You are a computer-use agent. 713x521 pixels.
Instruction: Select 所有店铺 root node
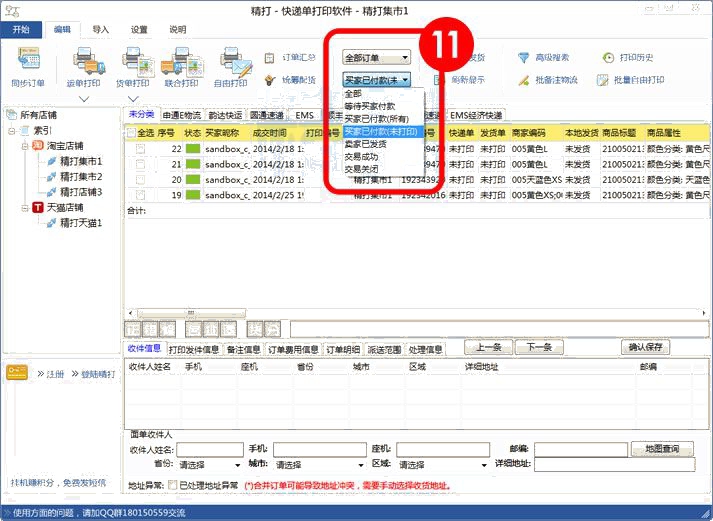[38, 115]
